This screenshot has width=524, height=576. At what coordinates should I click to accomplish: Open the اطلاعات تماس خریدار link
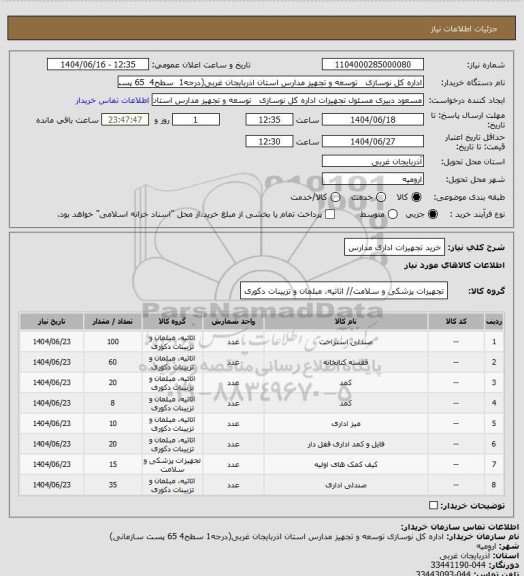tap(112, 100)
